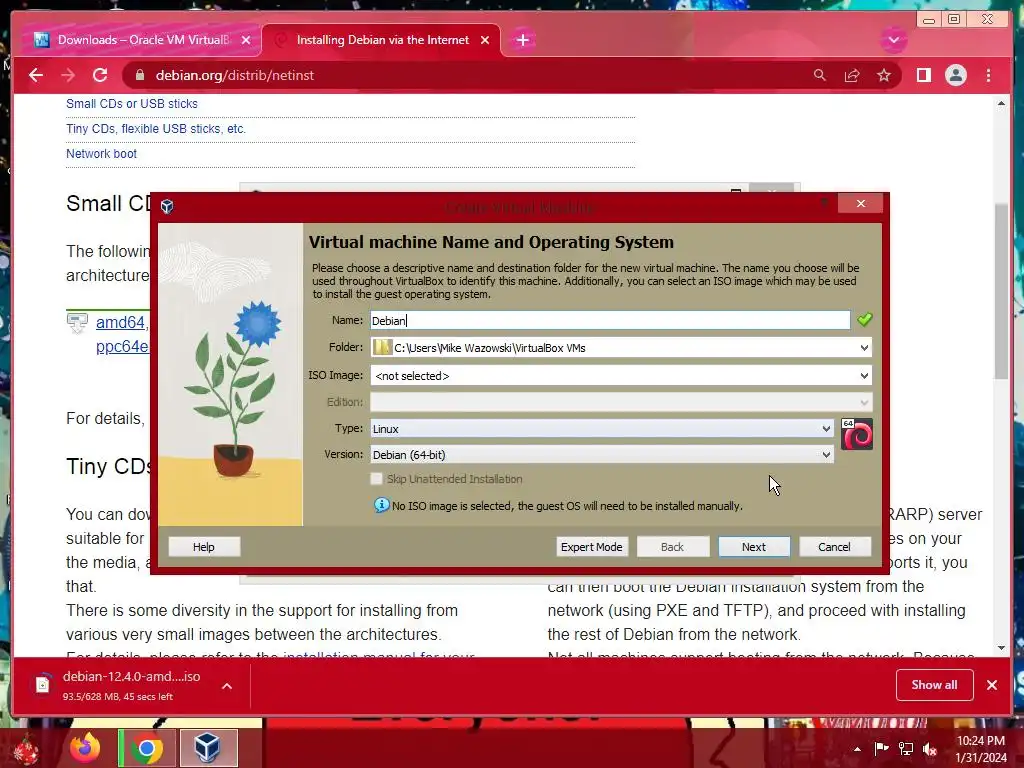Image resolution: width=1024 pixels, height=768 pixels.
Task: Click the vertical page scrollbar thumb
Action: 1002,291
